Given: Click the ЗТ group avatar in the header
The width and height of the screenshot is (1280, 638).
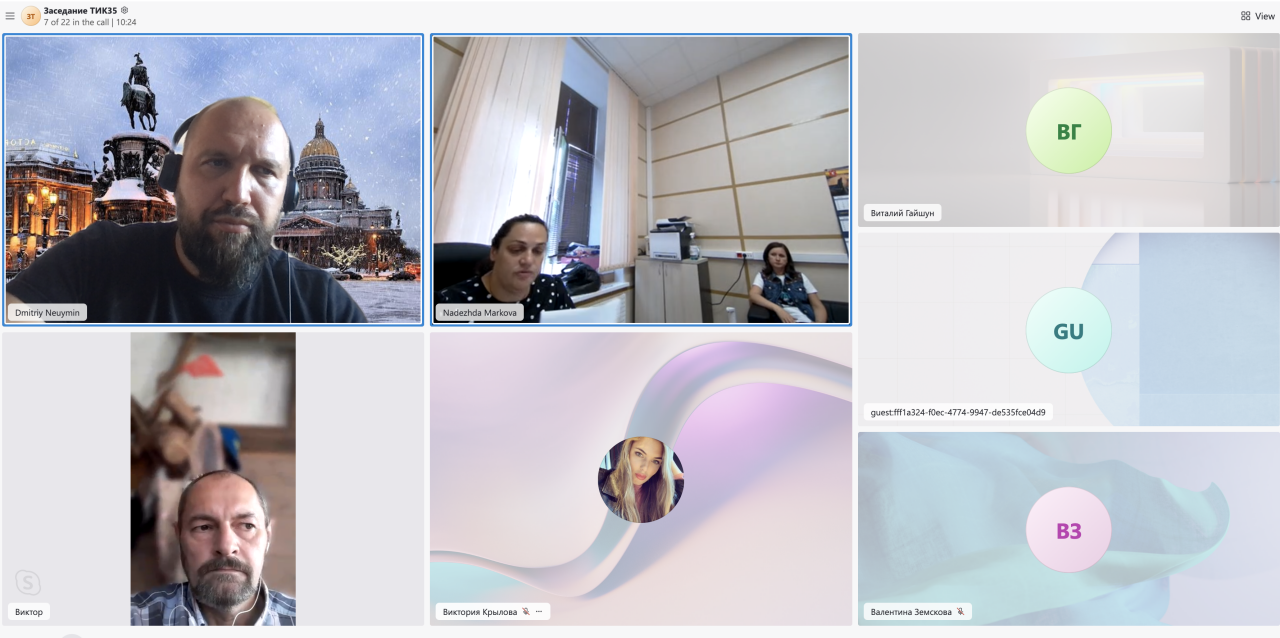Looking at the screenshot, I should tap(31, 16).
